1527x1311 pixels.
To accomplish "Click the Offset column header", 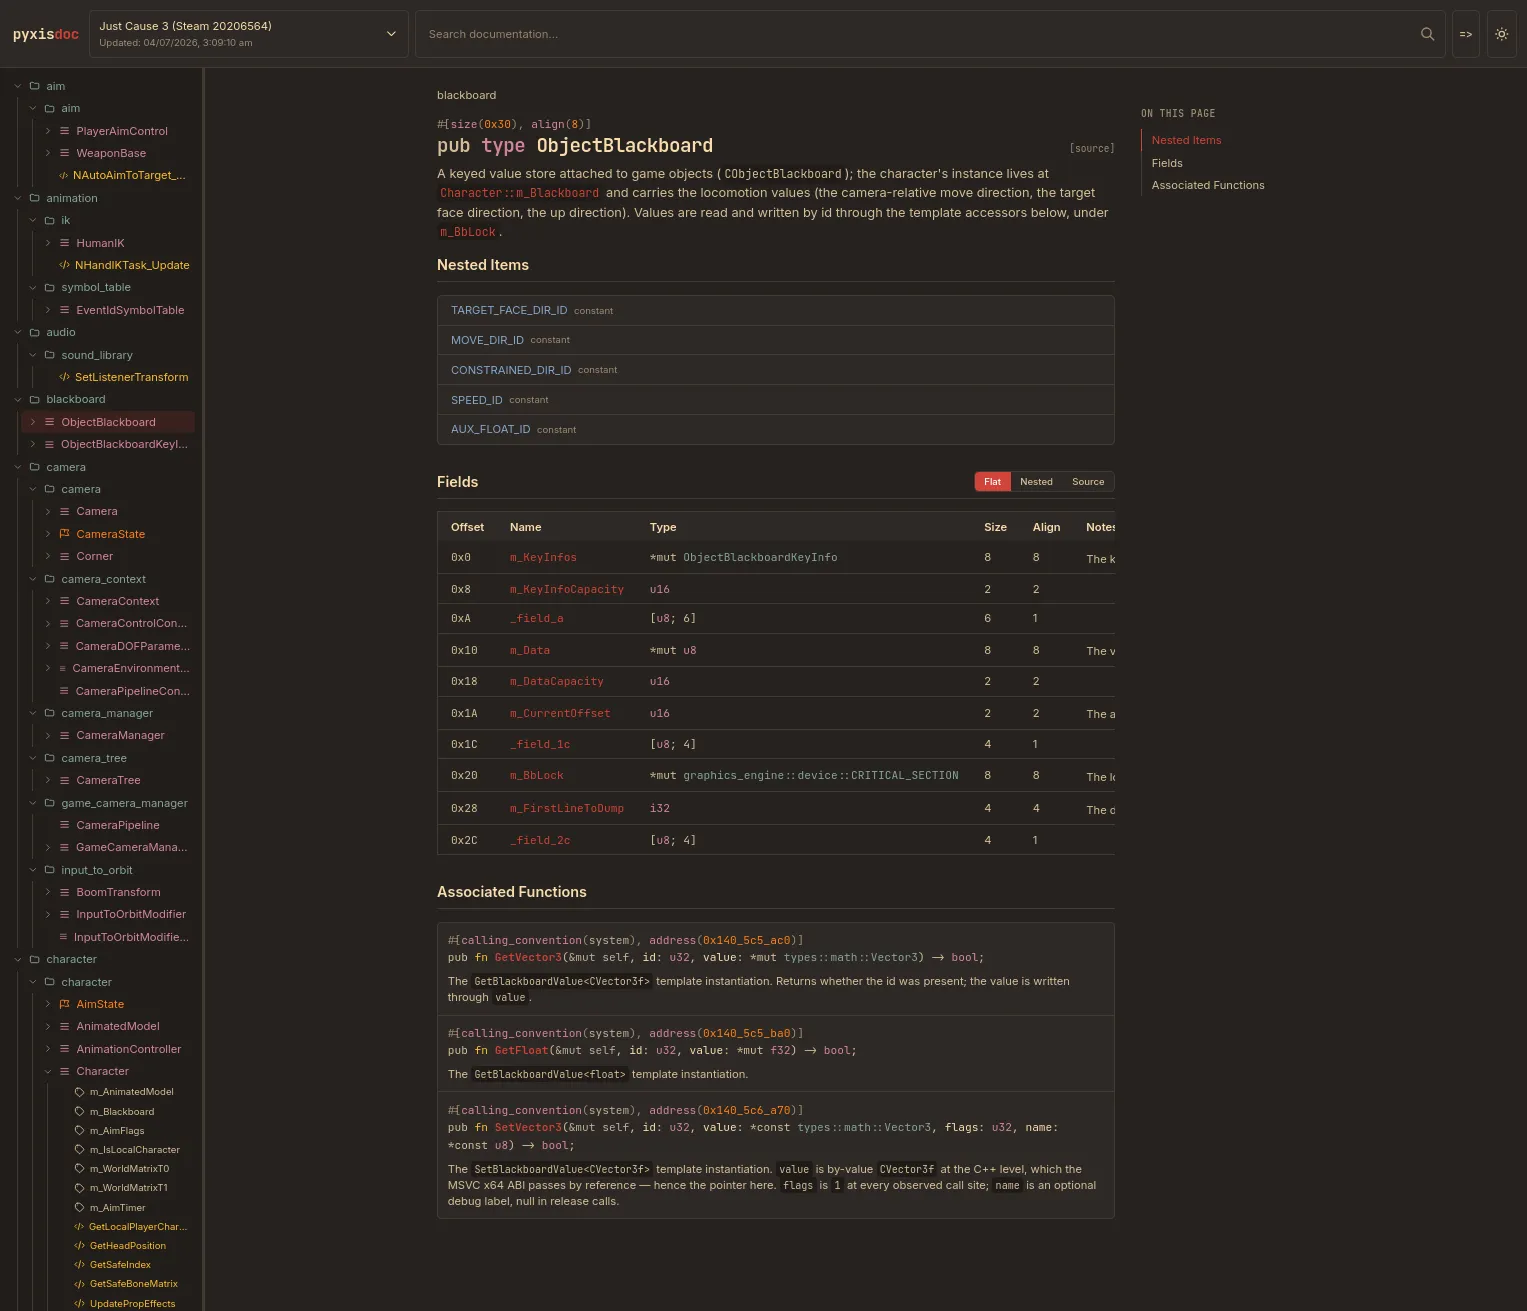I will (467, 527).
